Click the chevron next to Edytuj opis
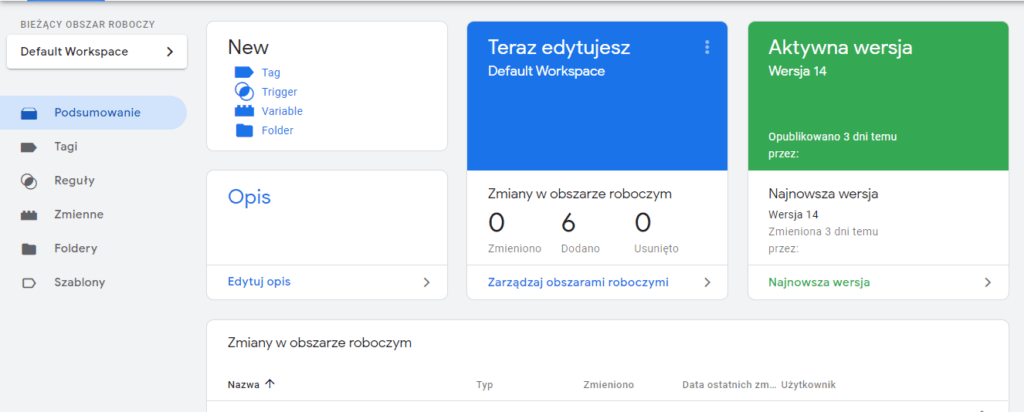Image resolution: width=1024 pixels, height=412 pixels. coord(426,283)
